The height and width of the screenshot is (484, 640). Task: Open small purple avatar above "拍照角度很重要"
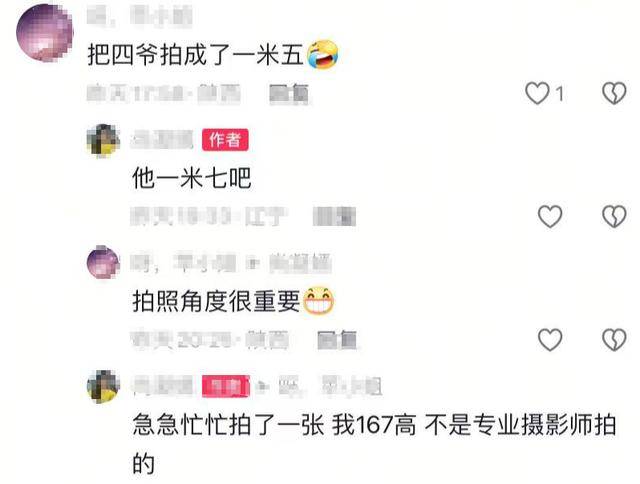(x=103, y=262)
